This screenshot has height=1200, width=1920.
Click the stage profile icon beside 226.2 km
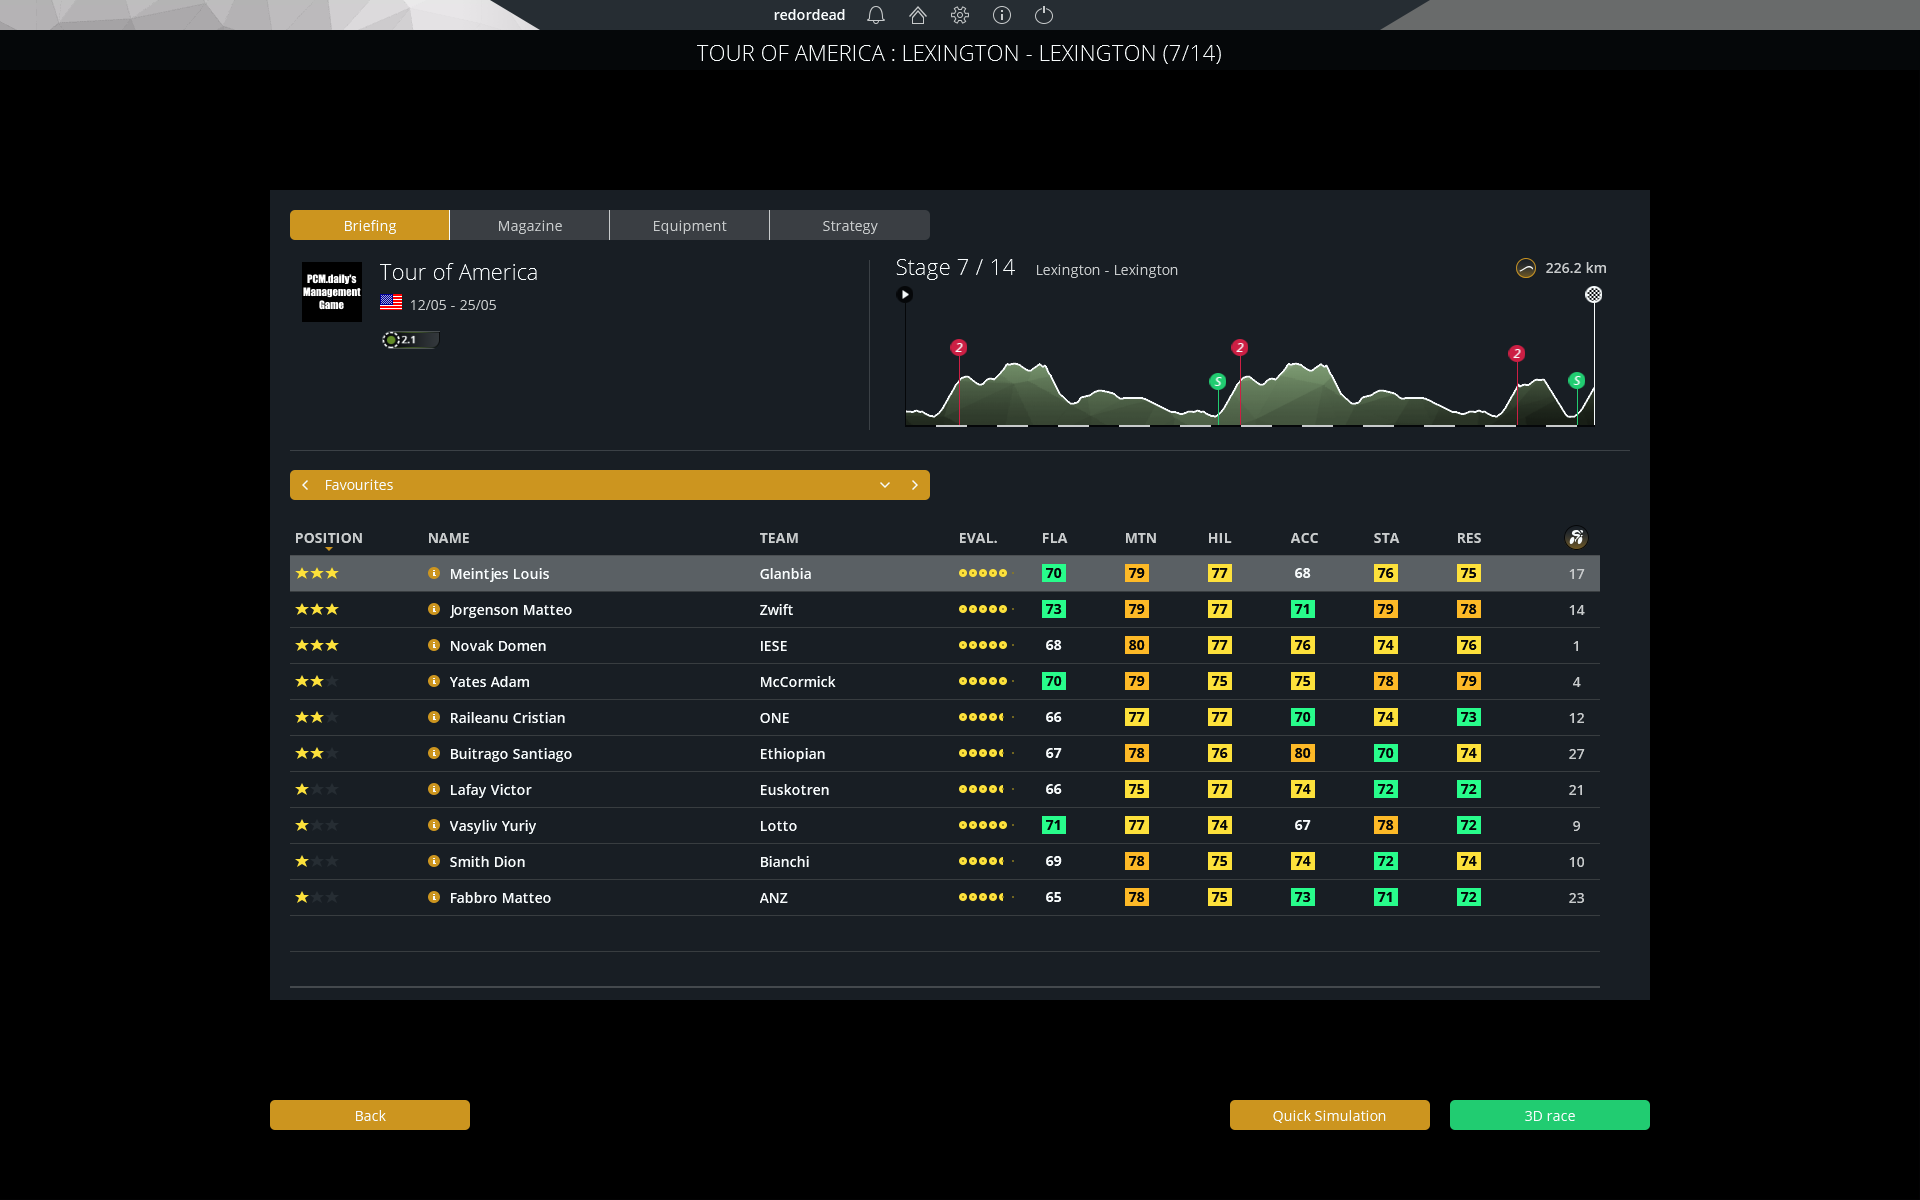(x=1524, y=267)
